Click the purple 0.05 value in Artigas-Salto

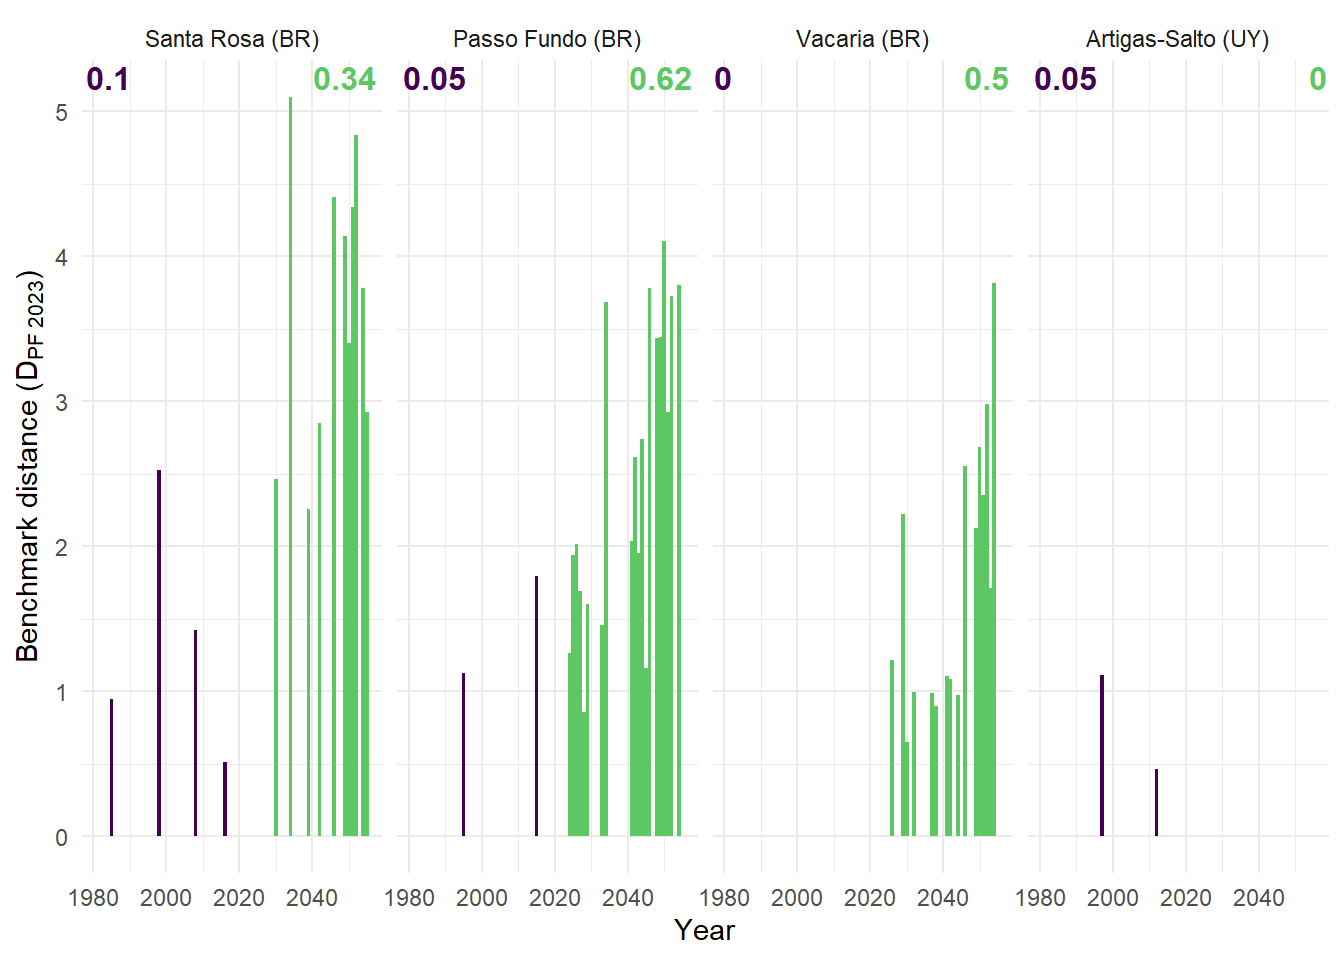[x=1065, y=79]
